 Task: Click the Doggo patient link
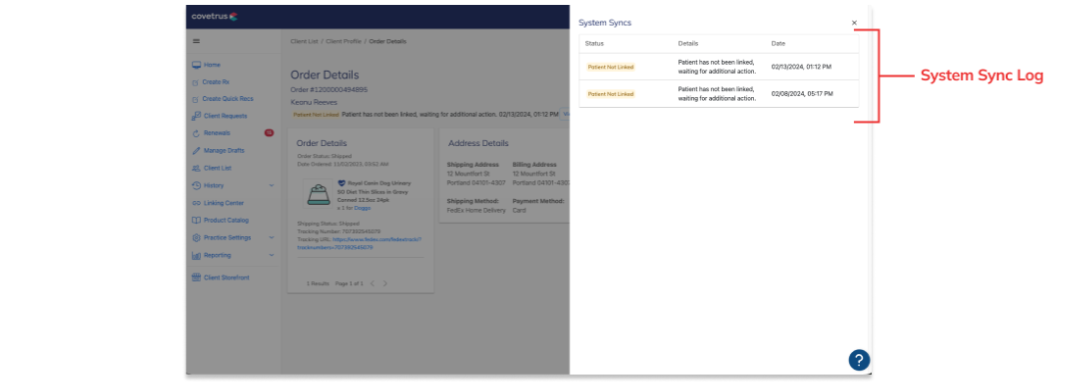pyautogui.click(x=362, y=208)
